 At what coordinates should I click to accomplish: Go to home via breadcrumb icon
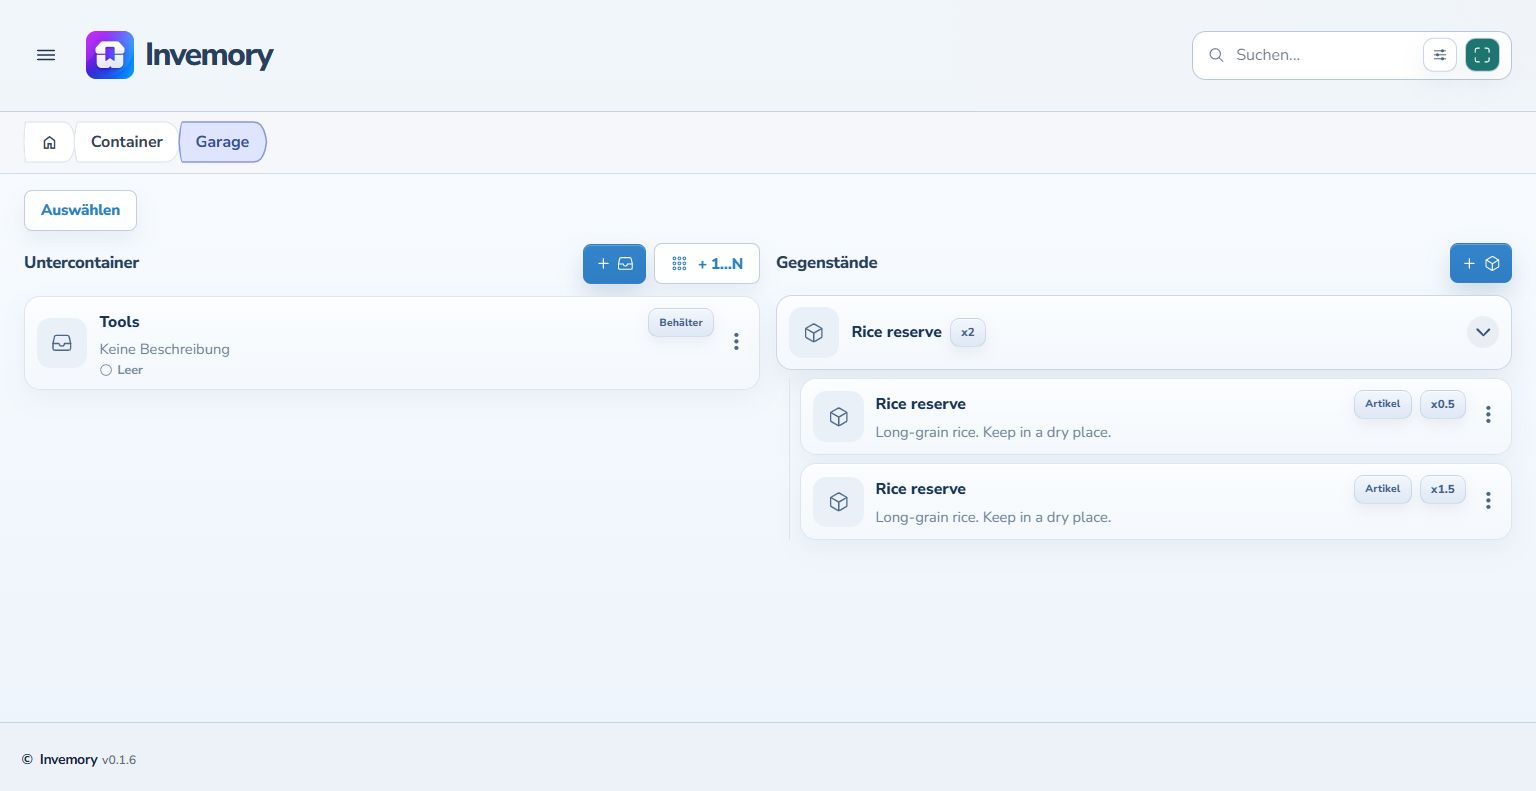pyautogui.click(x=49, y=142)
